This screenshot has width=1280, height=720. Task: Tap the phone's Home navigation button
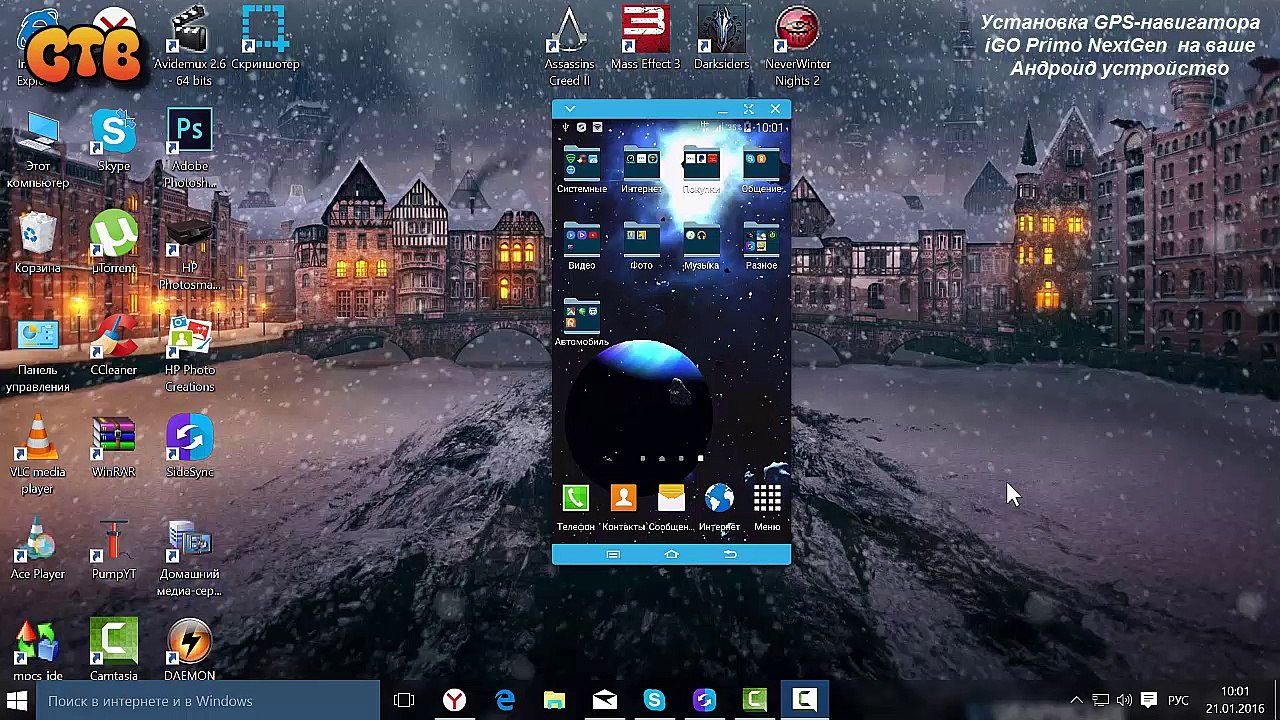[671, 554]
